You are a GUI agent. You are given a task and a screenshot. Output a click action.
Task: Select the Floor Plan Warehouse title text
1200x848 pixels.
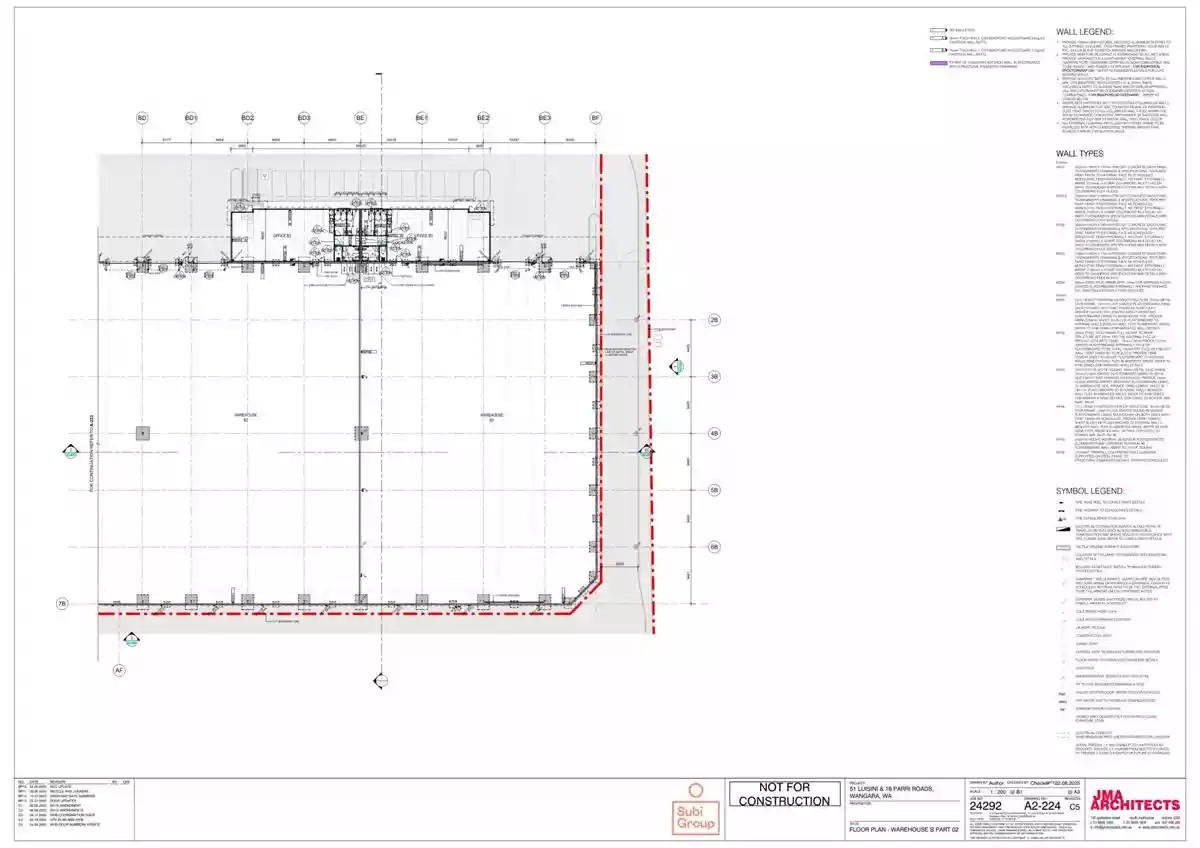click(x=904, y=829)
